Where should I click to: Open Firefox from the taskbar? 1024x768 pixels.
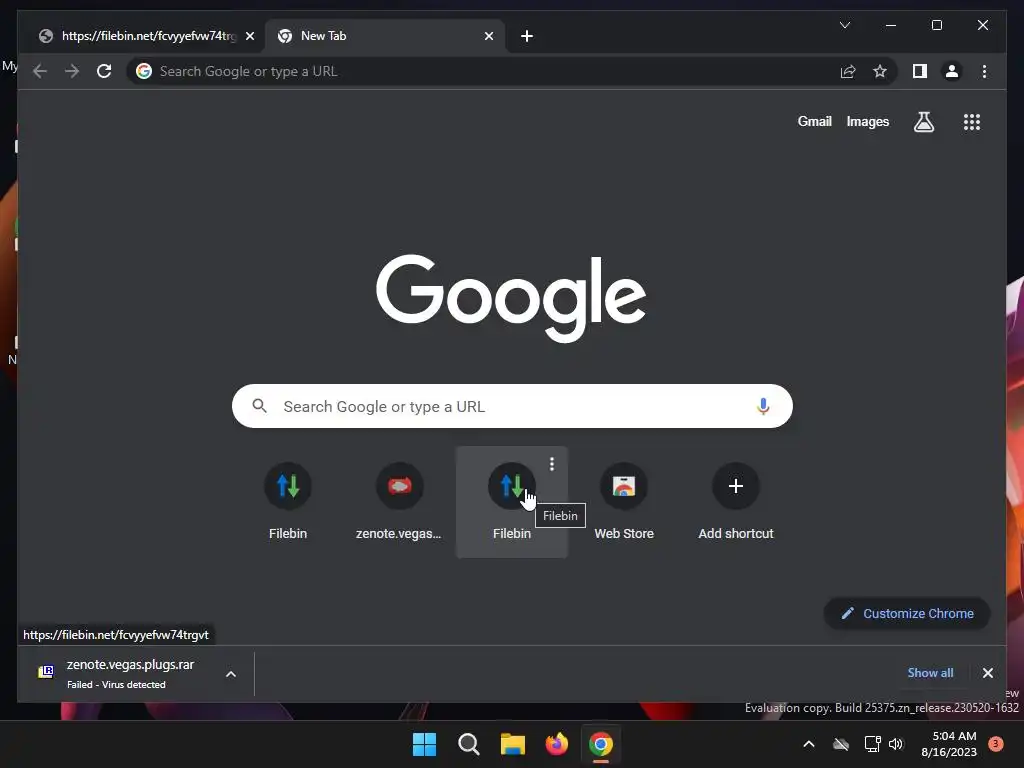(556, 744)
